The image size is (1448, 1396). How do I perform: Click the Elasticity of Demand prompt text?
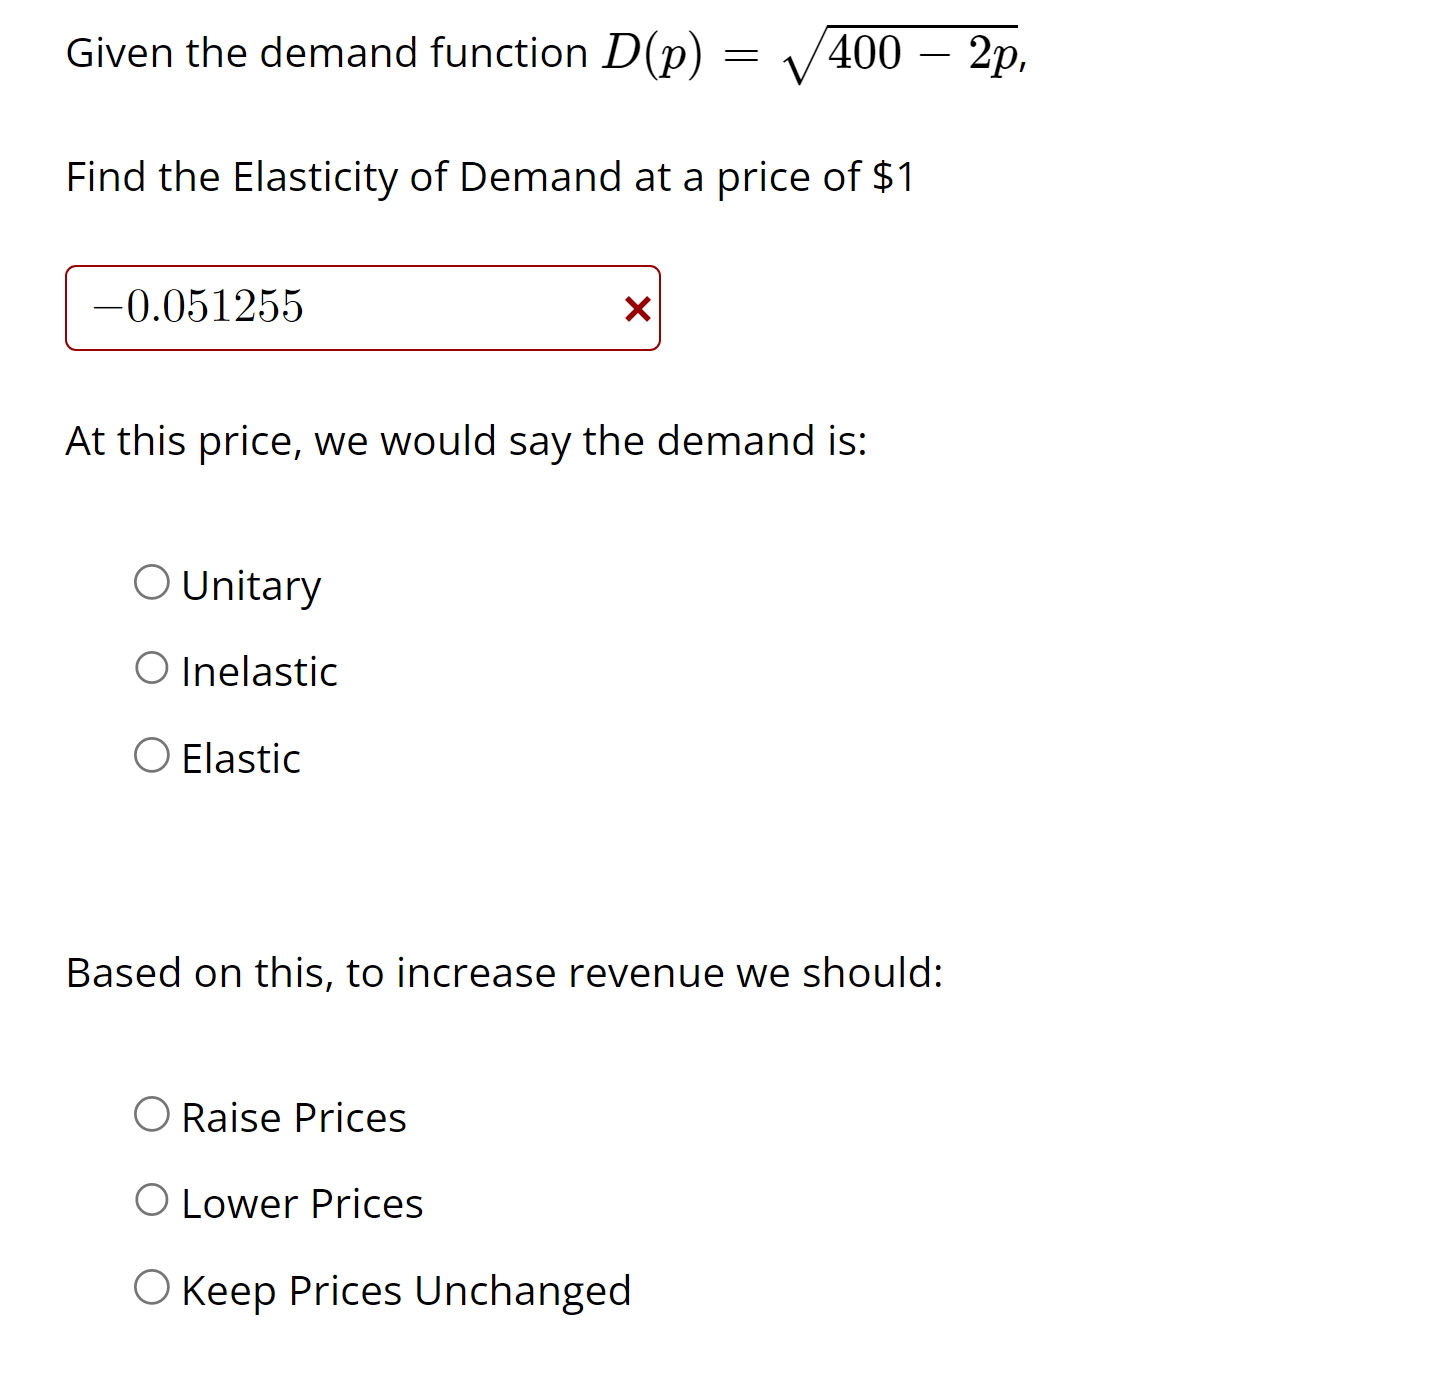[x=491, y=177]
